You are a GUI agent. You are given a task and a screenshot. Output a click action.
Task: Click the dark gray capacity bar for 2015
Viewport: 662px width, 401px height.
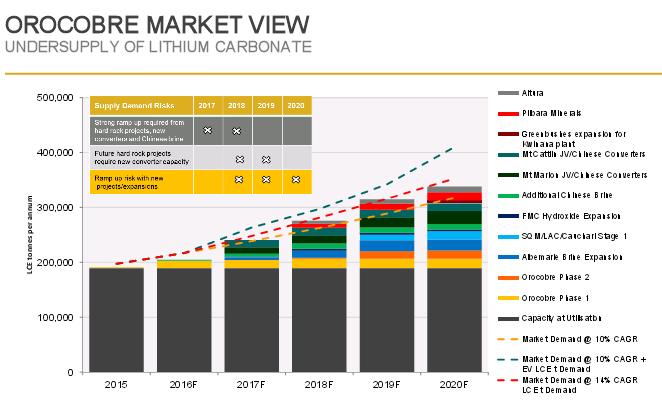pos(117,320)
